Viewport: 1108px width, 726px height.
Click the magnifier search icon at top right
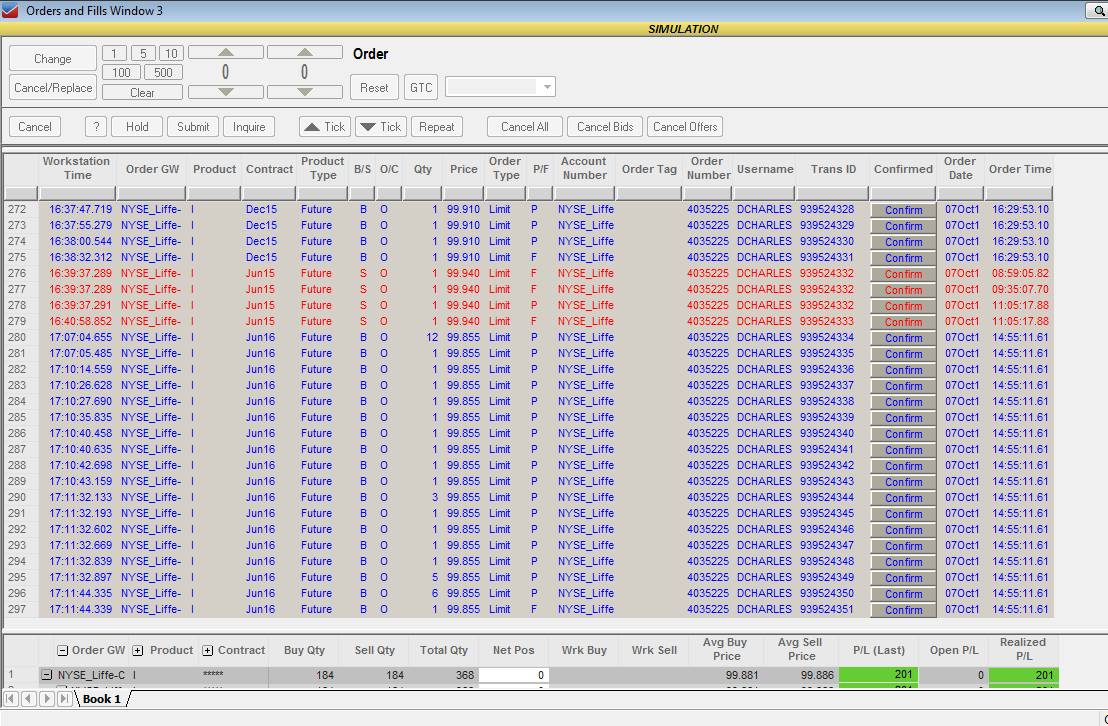[1098, 11]
